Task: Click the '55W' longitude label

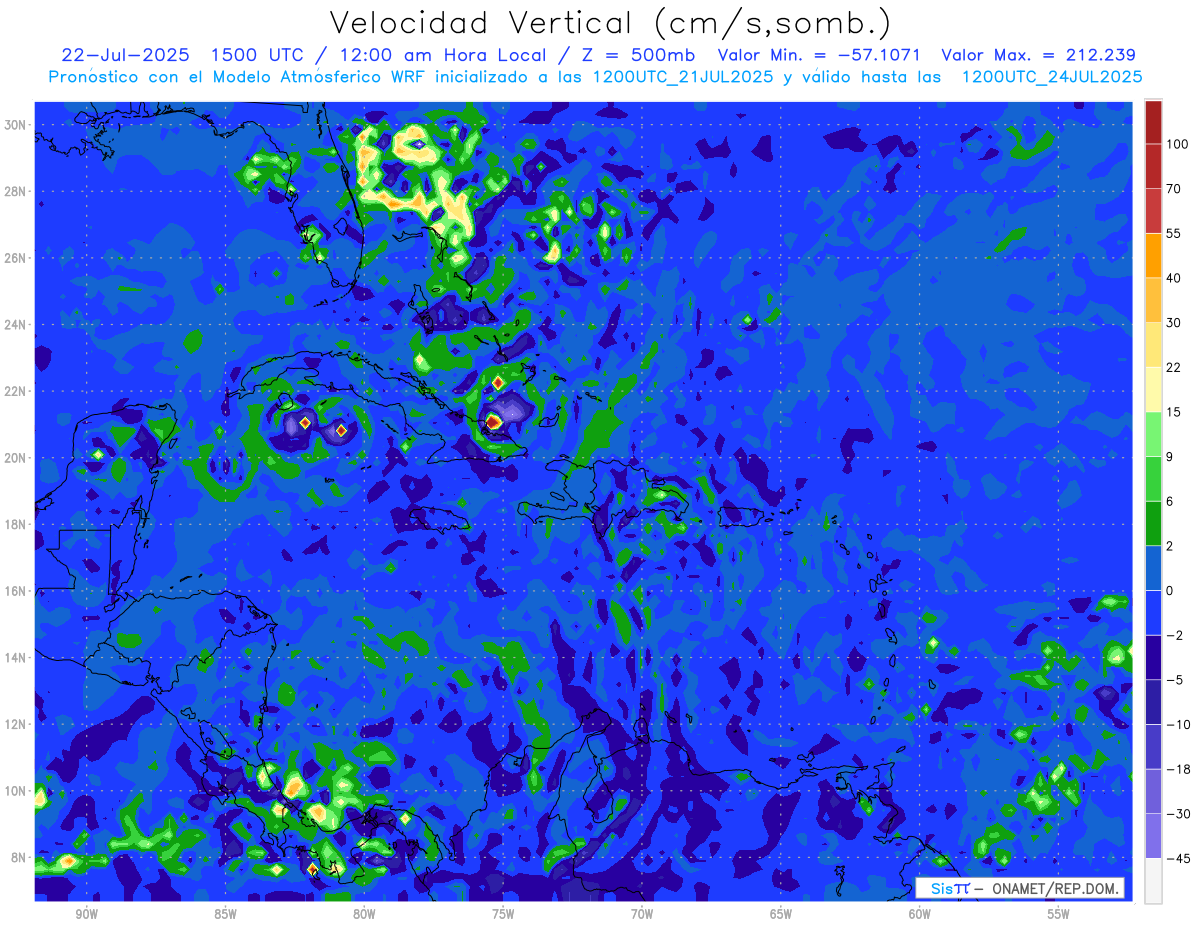Action: pyautogui.click(x=1059, y=915)
